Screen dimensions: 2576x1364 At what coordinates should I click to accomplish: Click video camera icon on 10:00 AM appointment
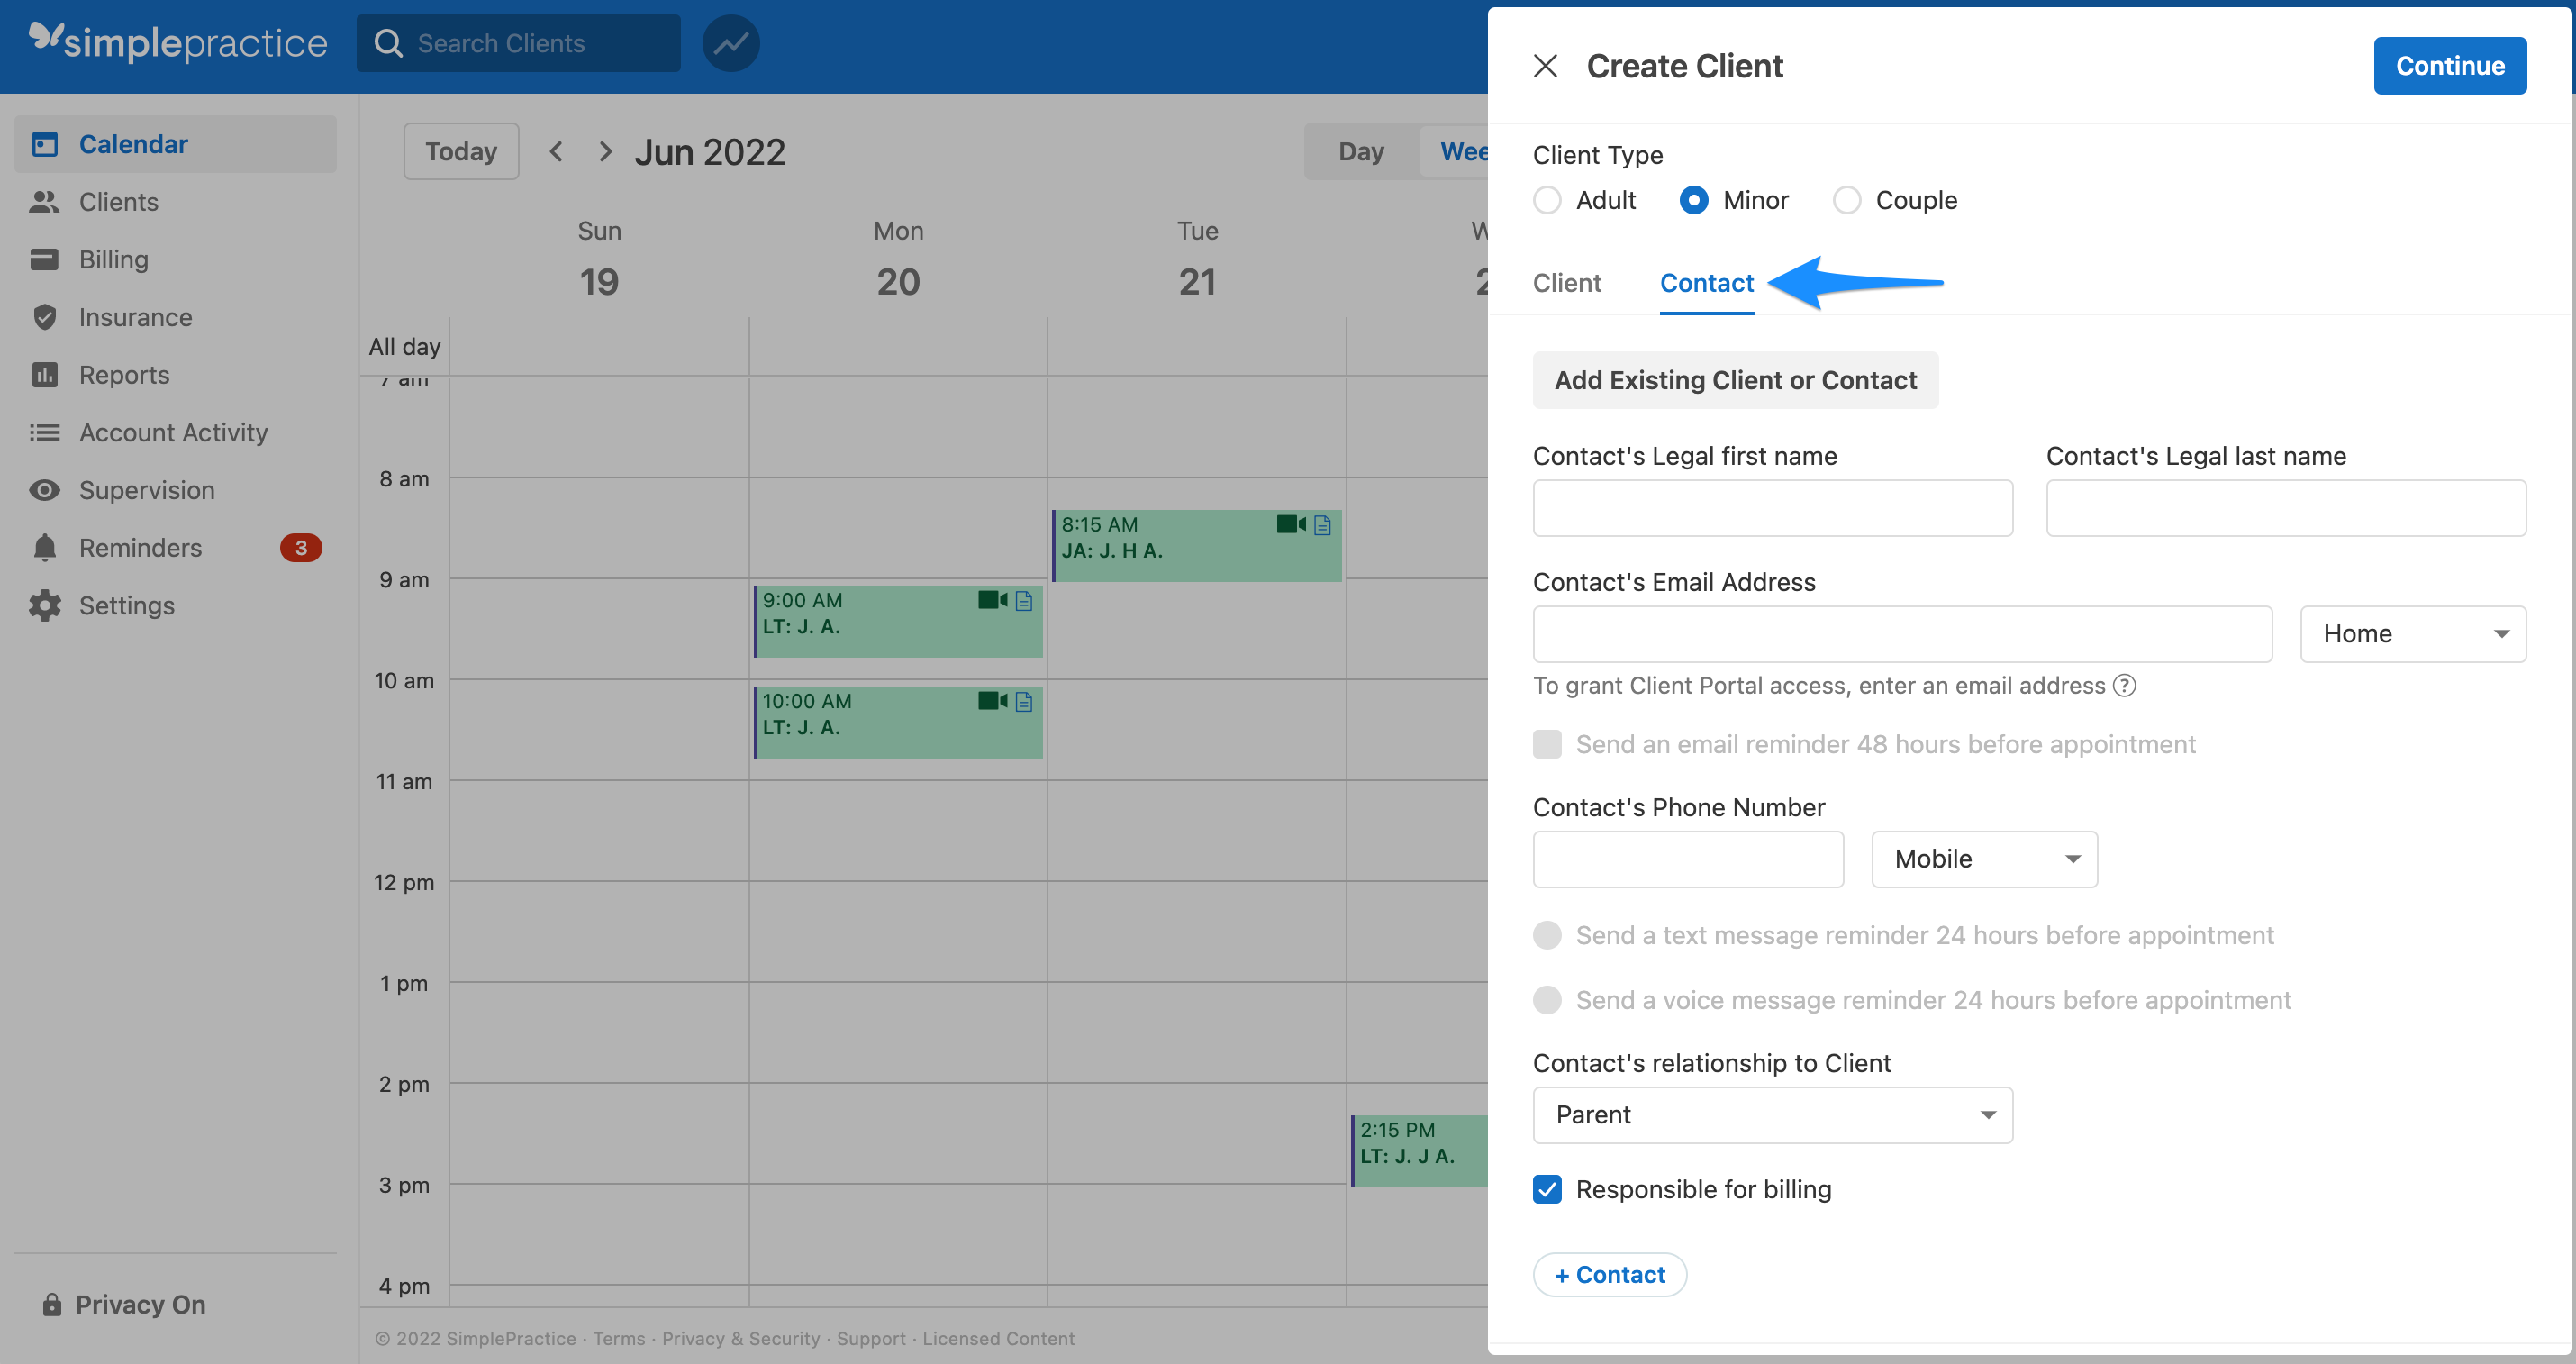(x=992, y=701)
